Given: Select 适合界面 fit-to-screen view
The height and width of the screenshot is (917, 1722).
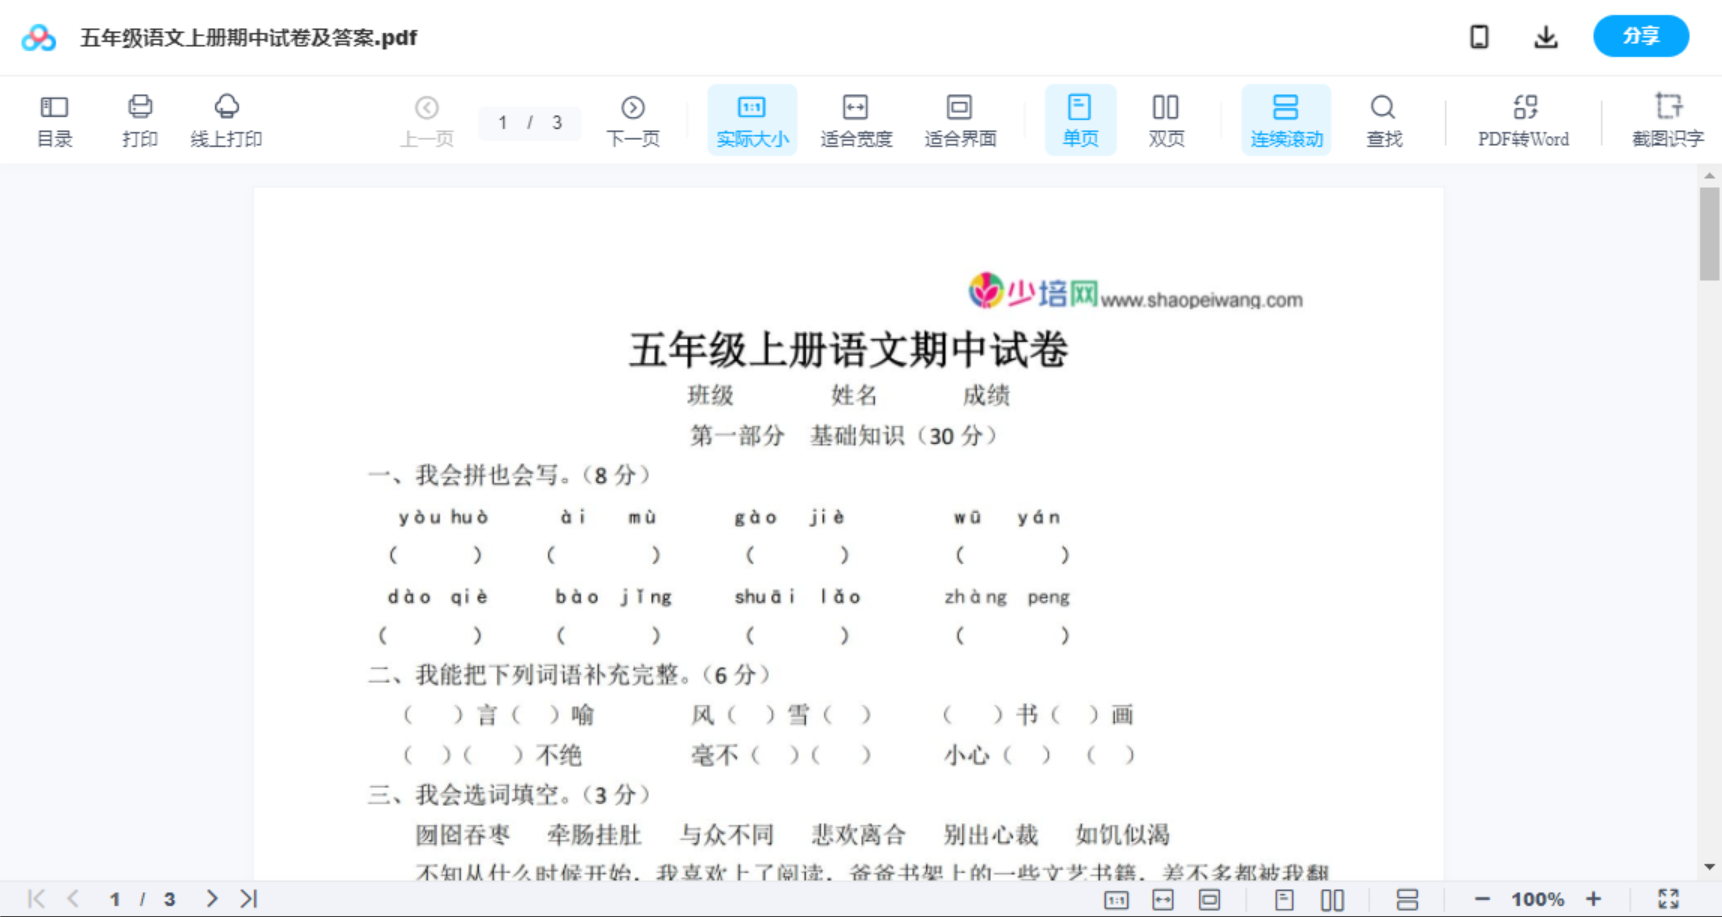Looking at the screenshot, I should tap(960, 118).
